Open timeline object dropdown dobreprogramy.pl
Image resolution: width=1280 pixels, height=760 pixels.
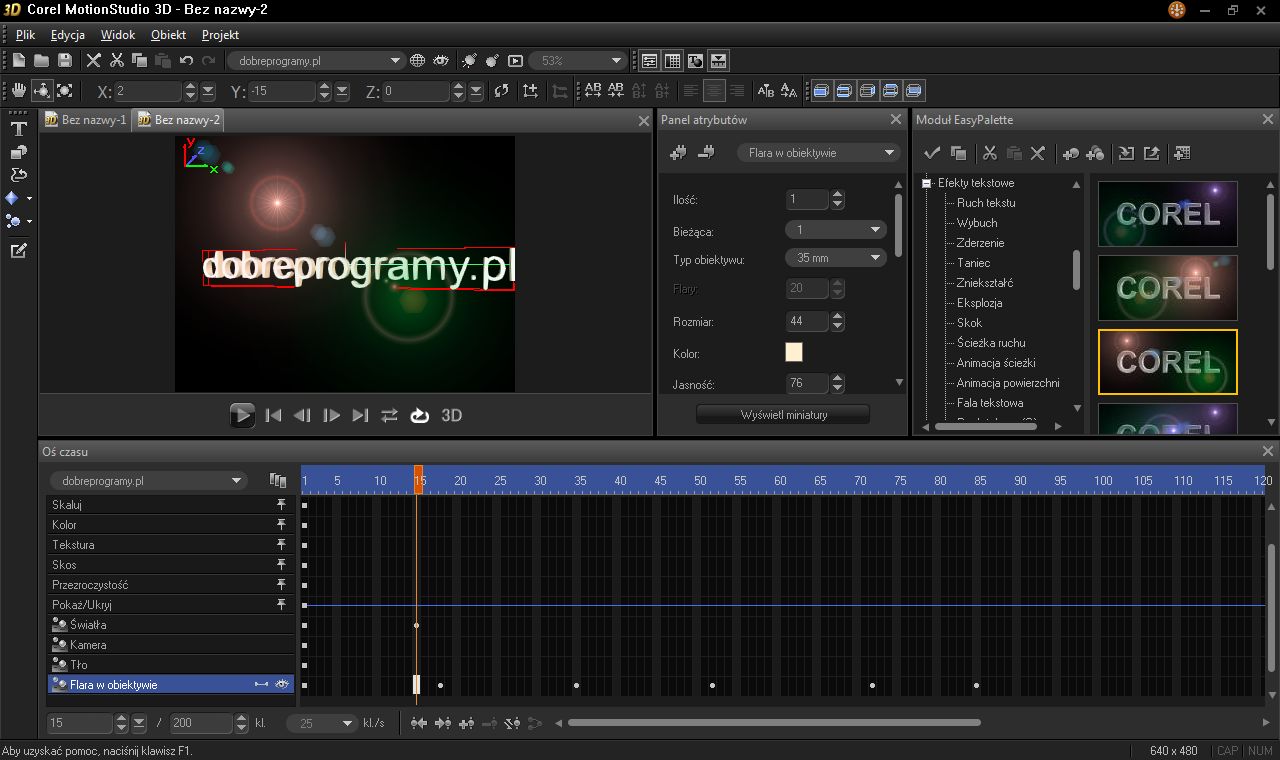coord(147,481)
